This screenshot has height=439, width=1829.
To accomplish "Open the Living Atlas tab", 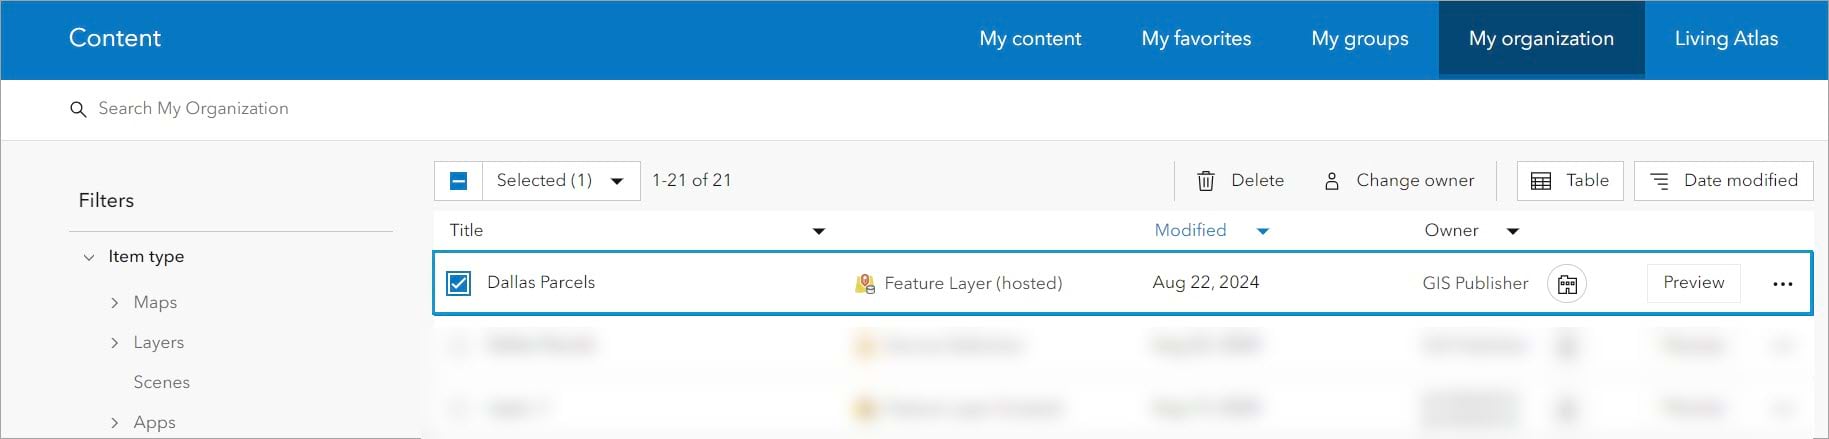I will 1726,39.
